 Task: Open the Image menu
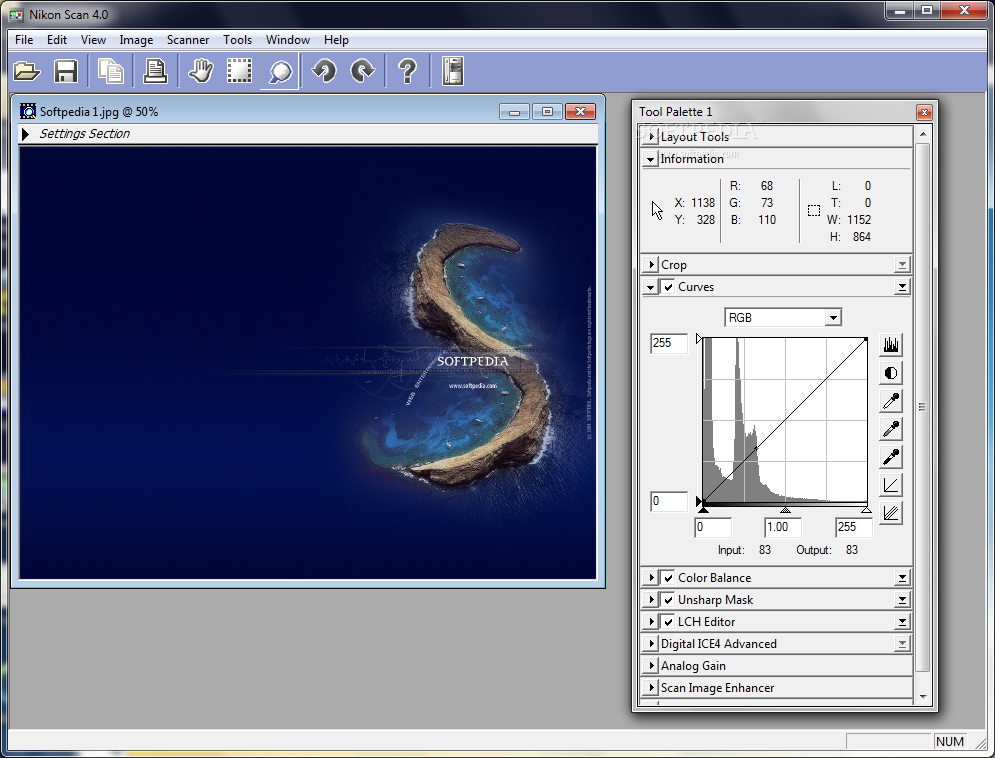pos(136,40)
